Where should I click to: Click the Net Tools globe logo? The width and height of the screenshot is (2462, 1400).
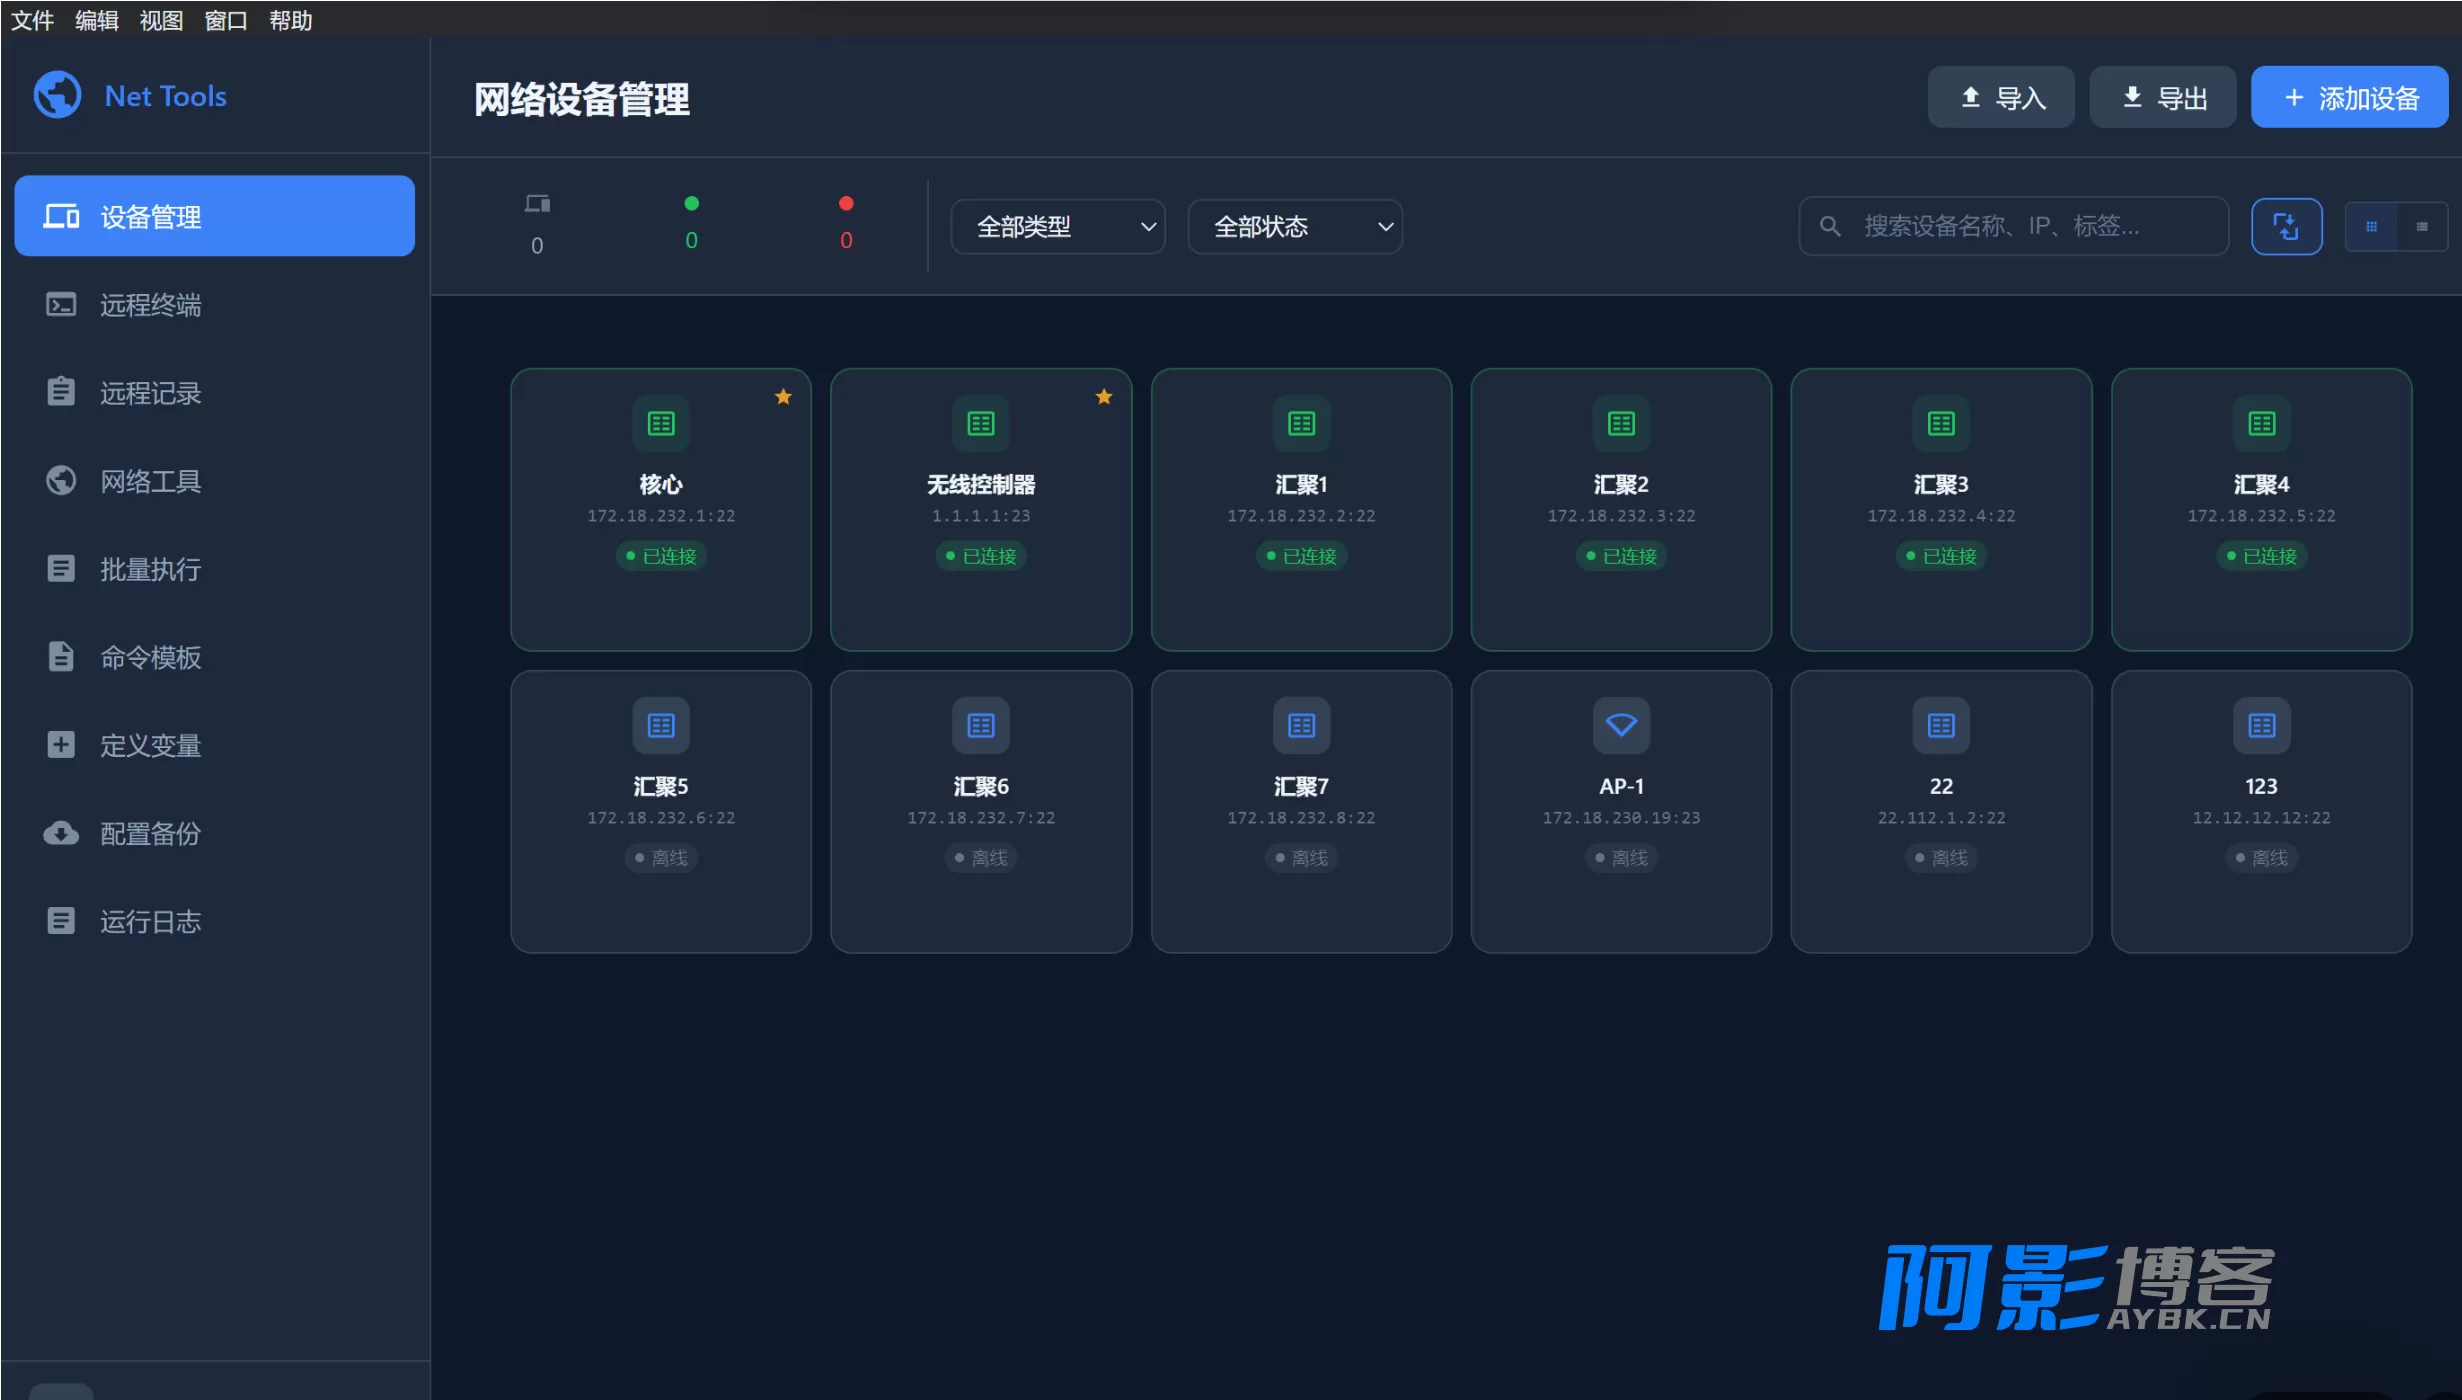pos(57,95)
